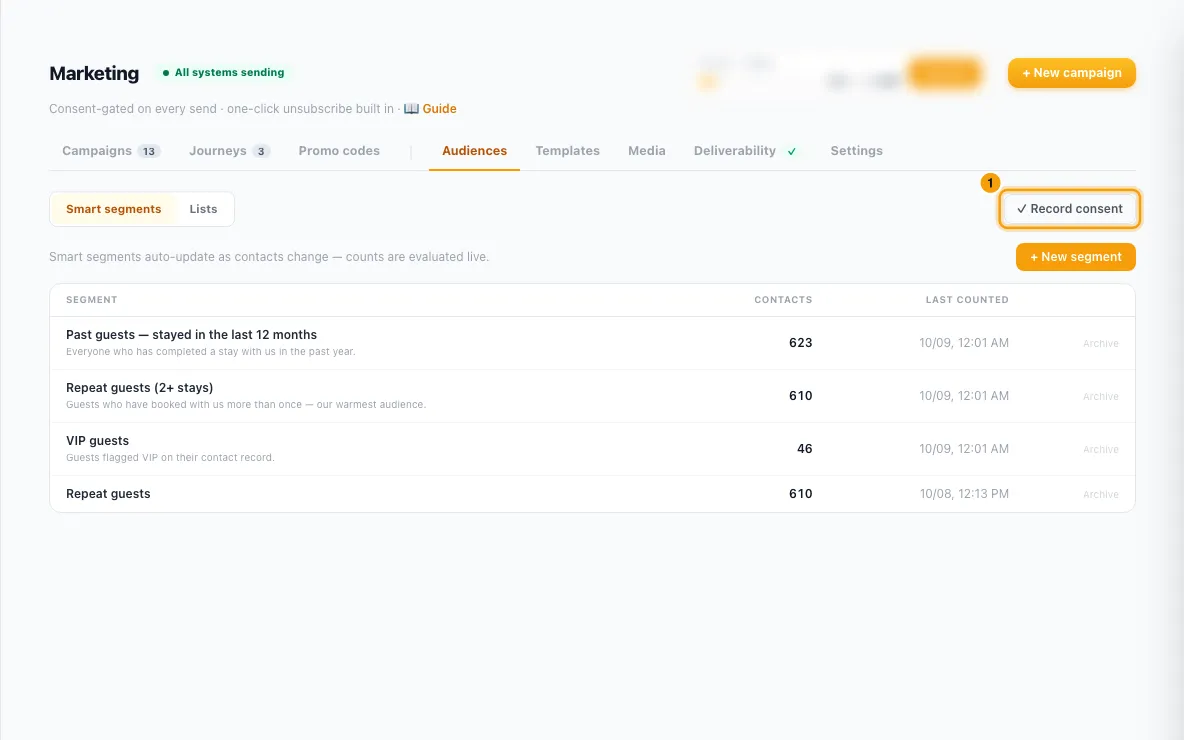The width and height of the screenshot is (1184, 740).
Task: Click the CONTACTS column header
Action: pyautogui.click(x=783, y=300)
